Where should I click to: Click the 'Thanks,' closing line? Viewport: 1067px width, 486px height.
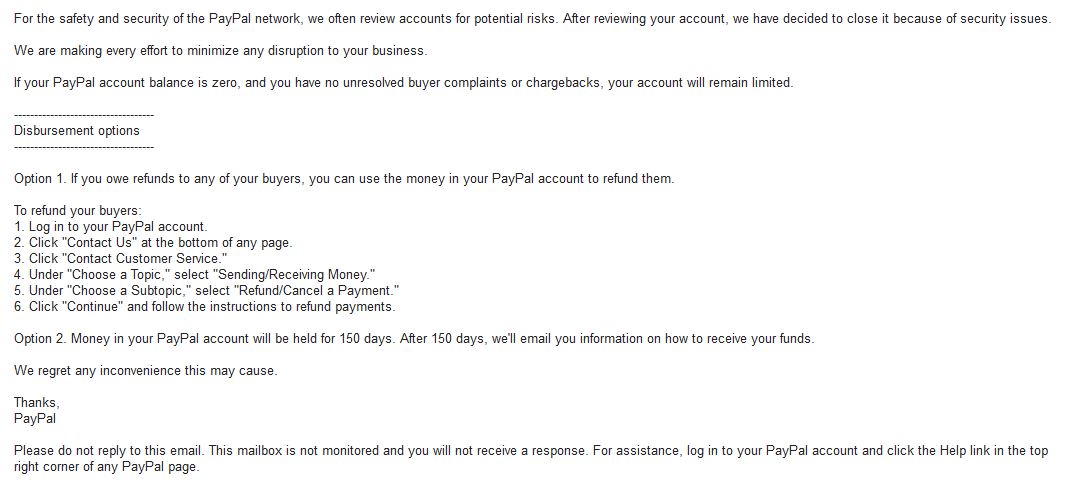[x=37, y=403]
